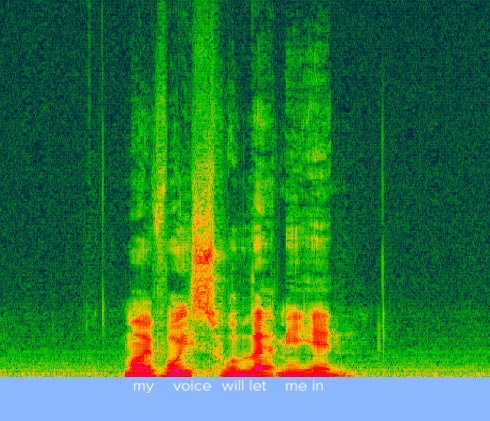Select the word "me" below the spectrogram
This screenshot has width=490, height=421.
coord(296,386)
